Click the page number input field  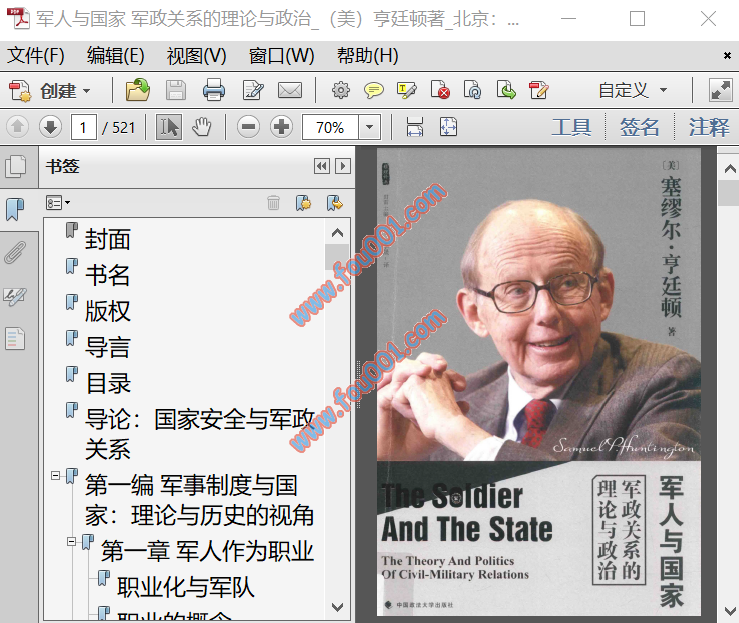pos(83,127)
